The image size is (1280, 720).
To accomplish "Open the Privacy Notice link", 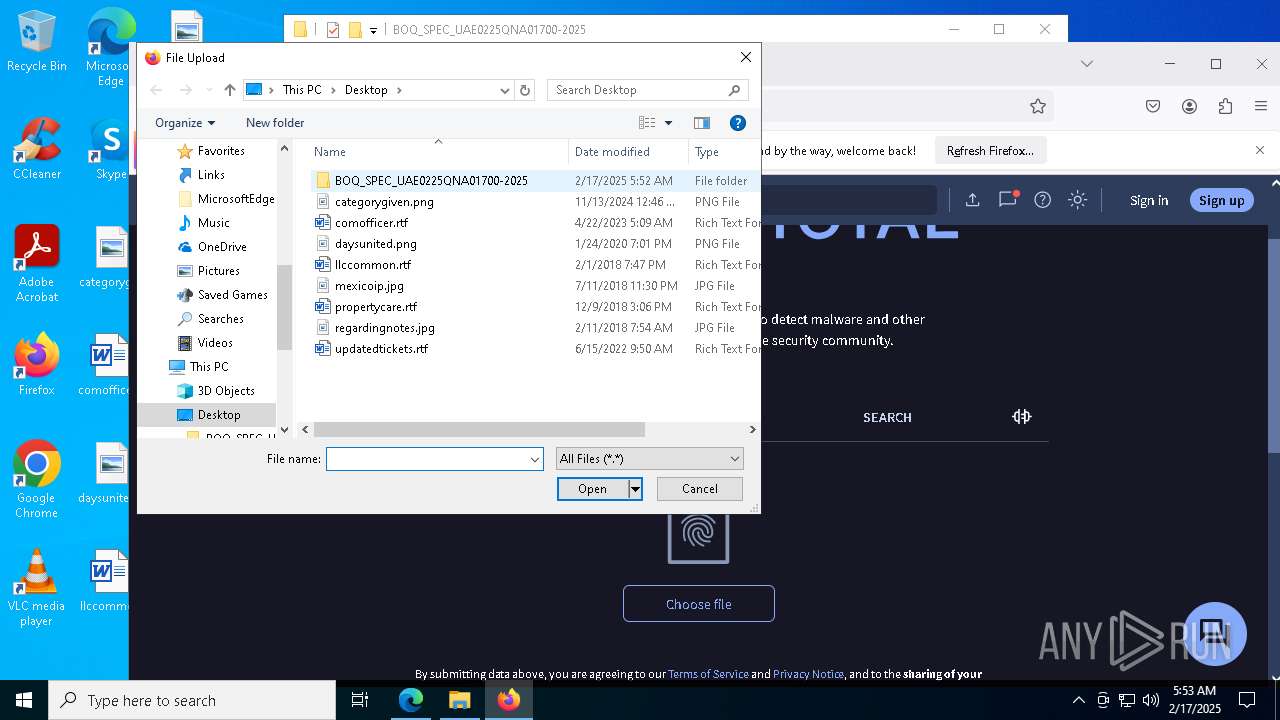I will click(x=808, y=674).
